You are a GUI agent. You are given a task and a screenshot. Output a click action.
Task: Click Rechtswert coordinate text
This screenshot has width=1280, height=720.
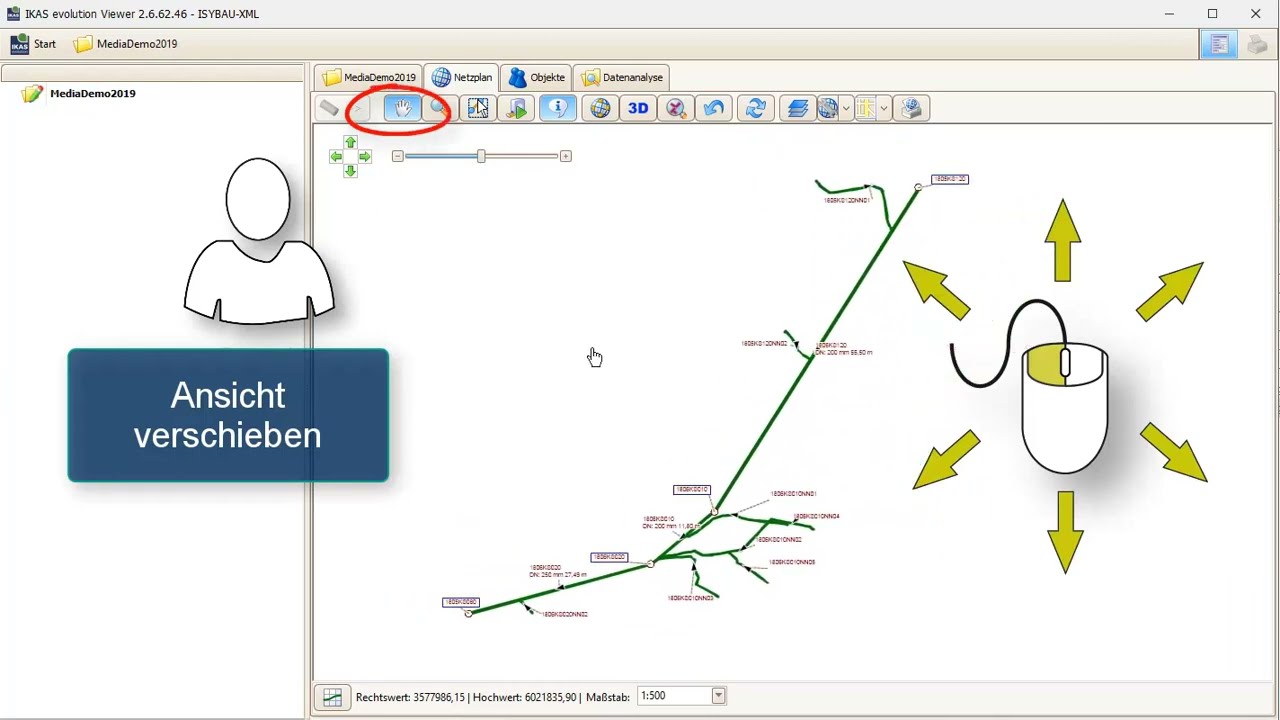pos(410,697)
